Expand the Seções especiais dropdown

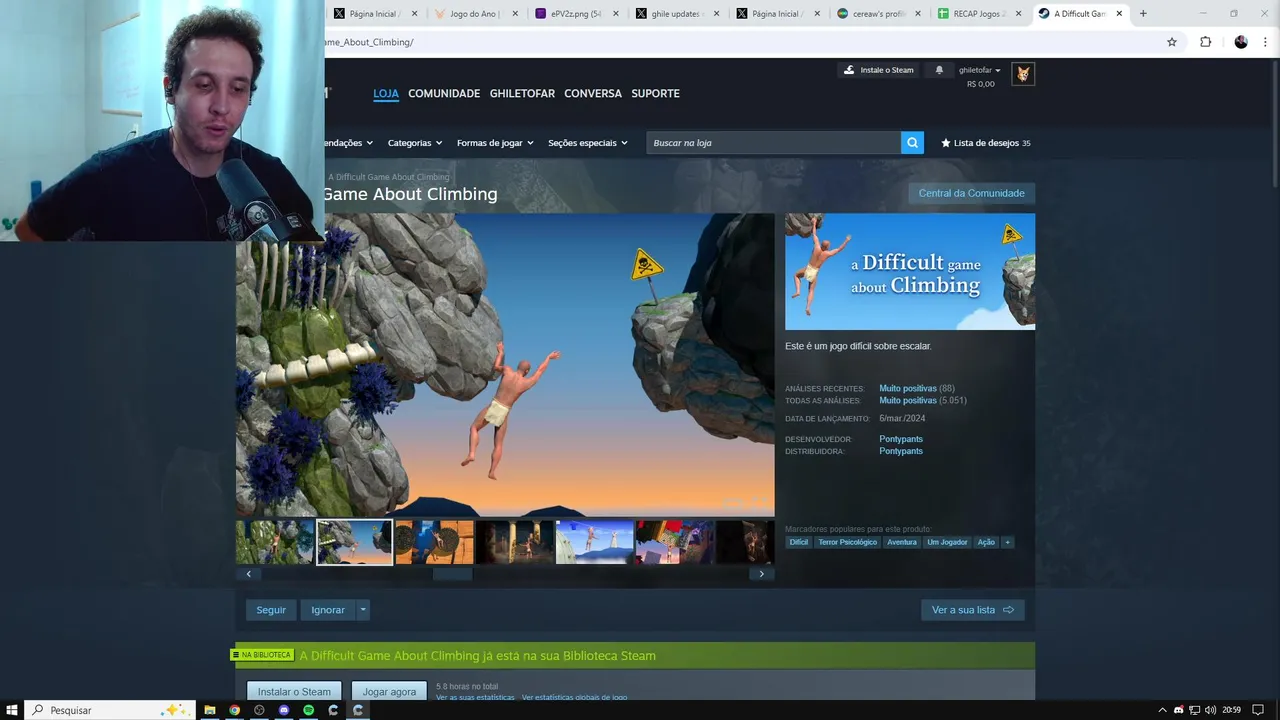pyautogui.click(x=588, y=143)
